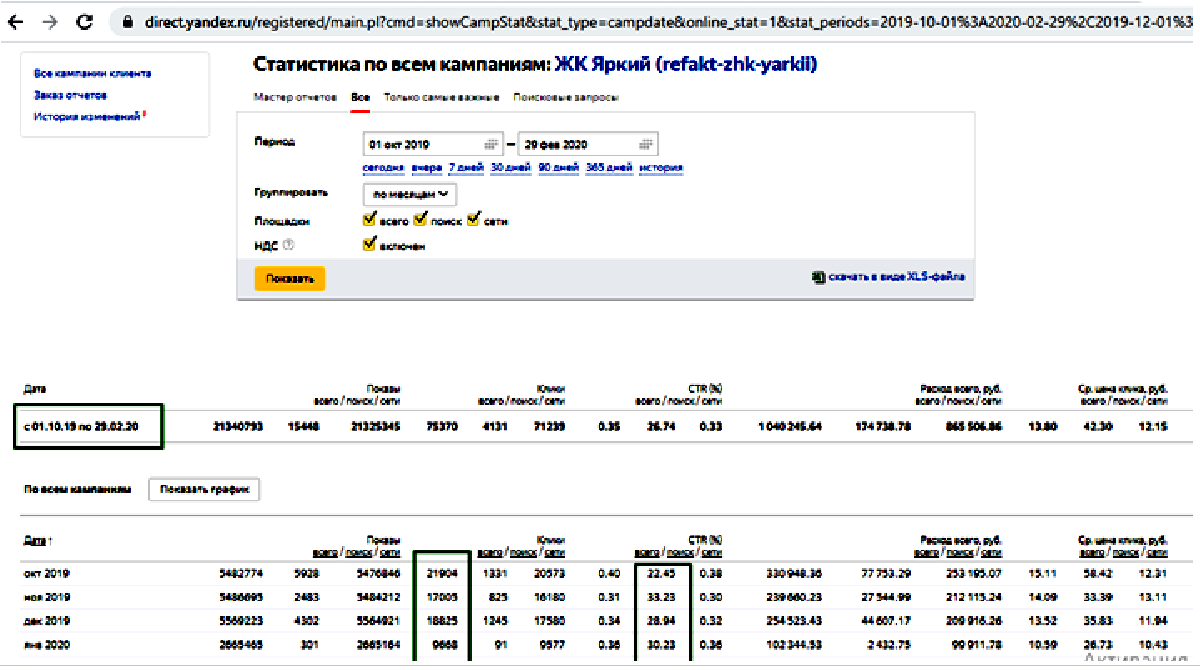Choose the '7 дней' period link

[466, 167]
